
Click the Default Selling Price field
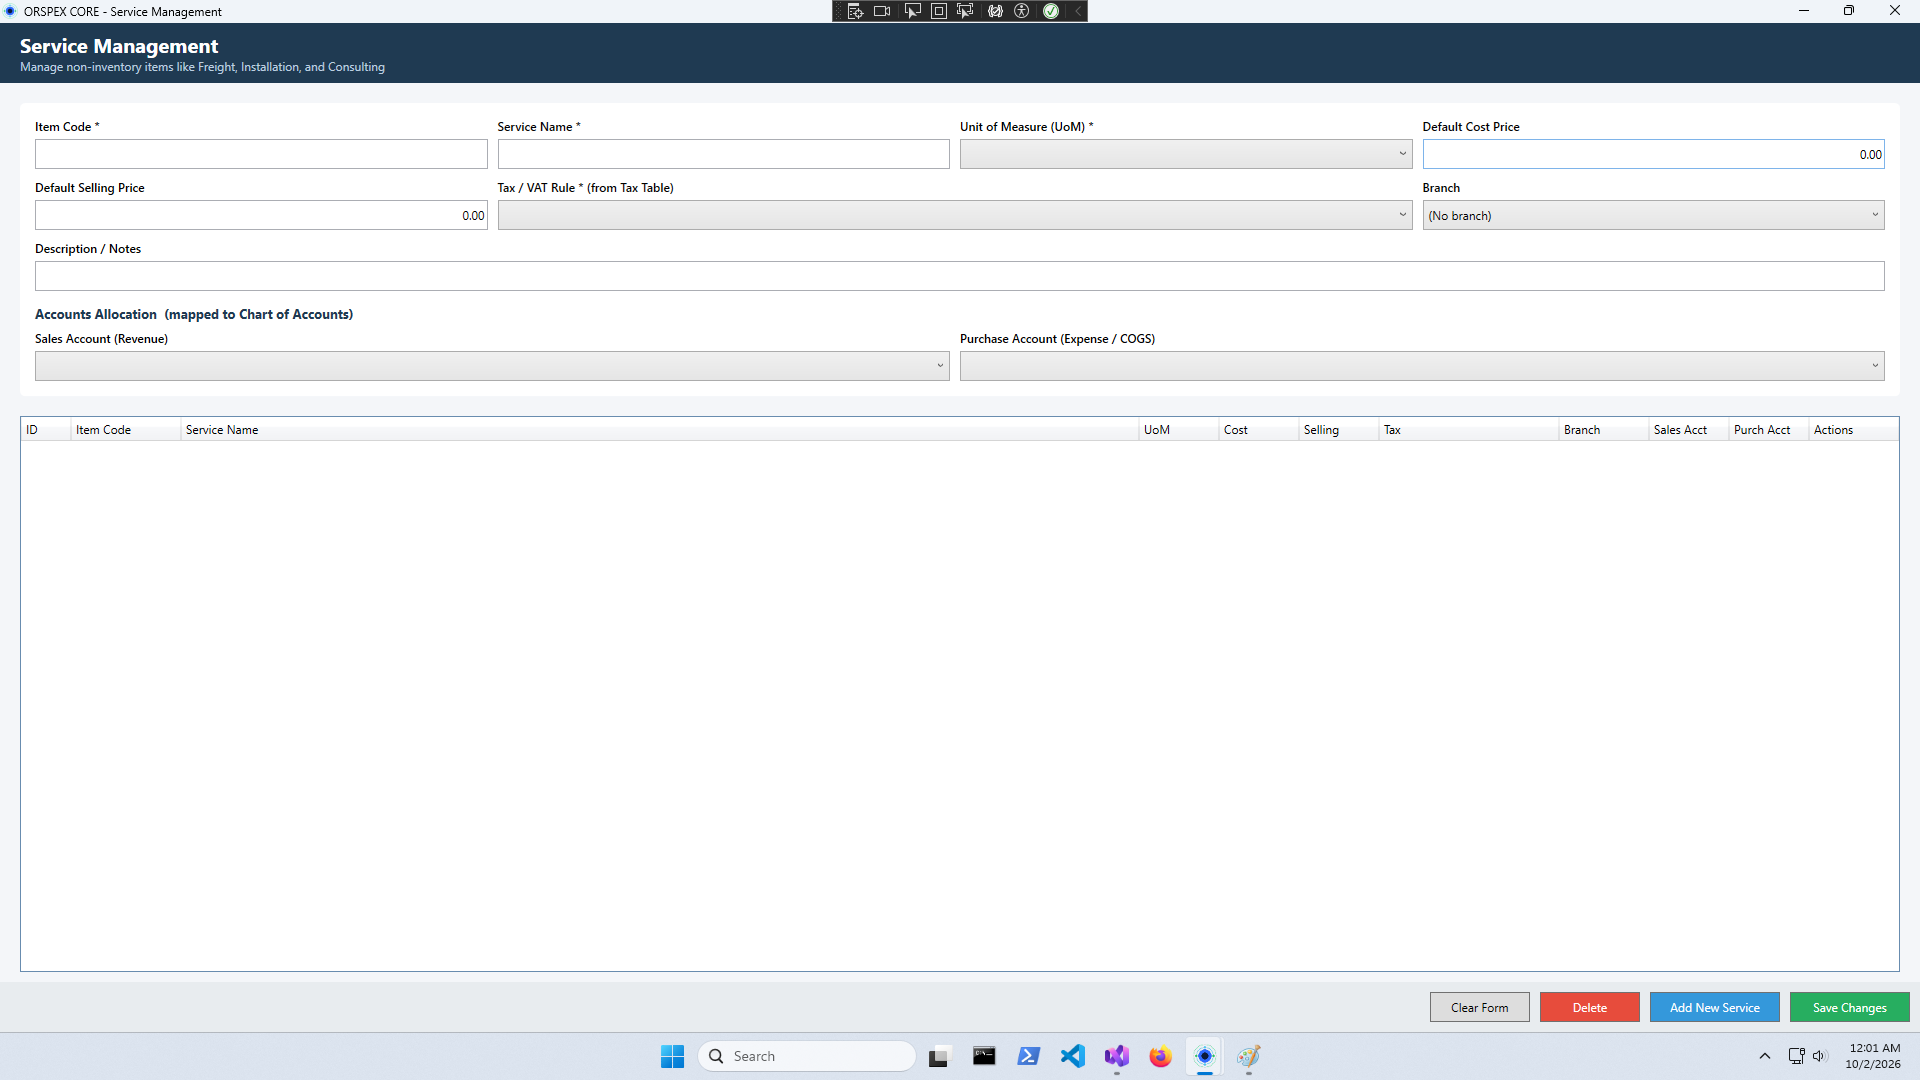[x=261, y=215]
